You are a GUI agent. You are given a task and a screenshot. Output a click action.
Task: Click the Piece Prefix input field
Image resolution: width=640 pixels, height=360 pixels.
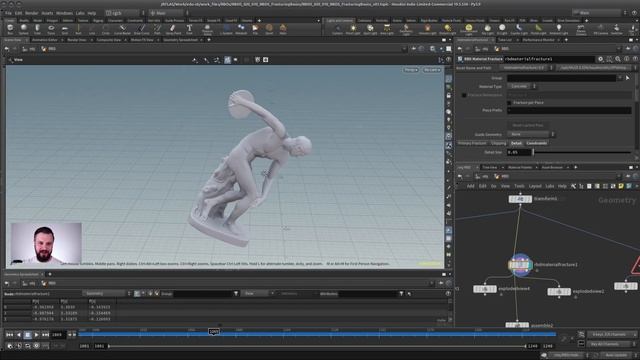[569, 111]
